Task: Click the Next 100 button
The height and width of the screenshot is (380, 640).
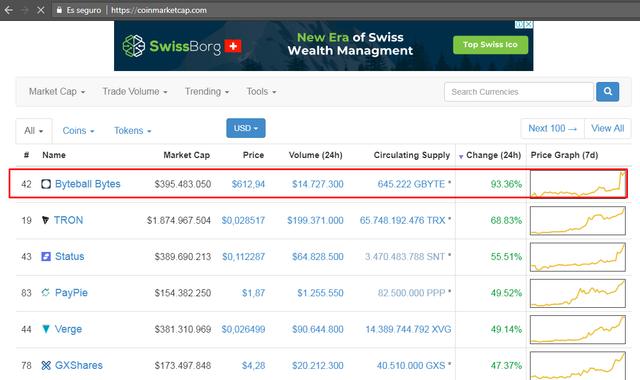Action: click(553, 129)
